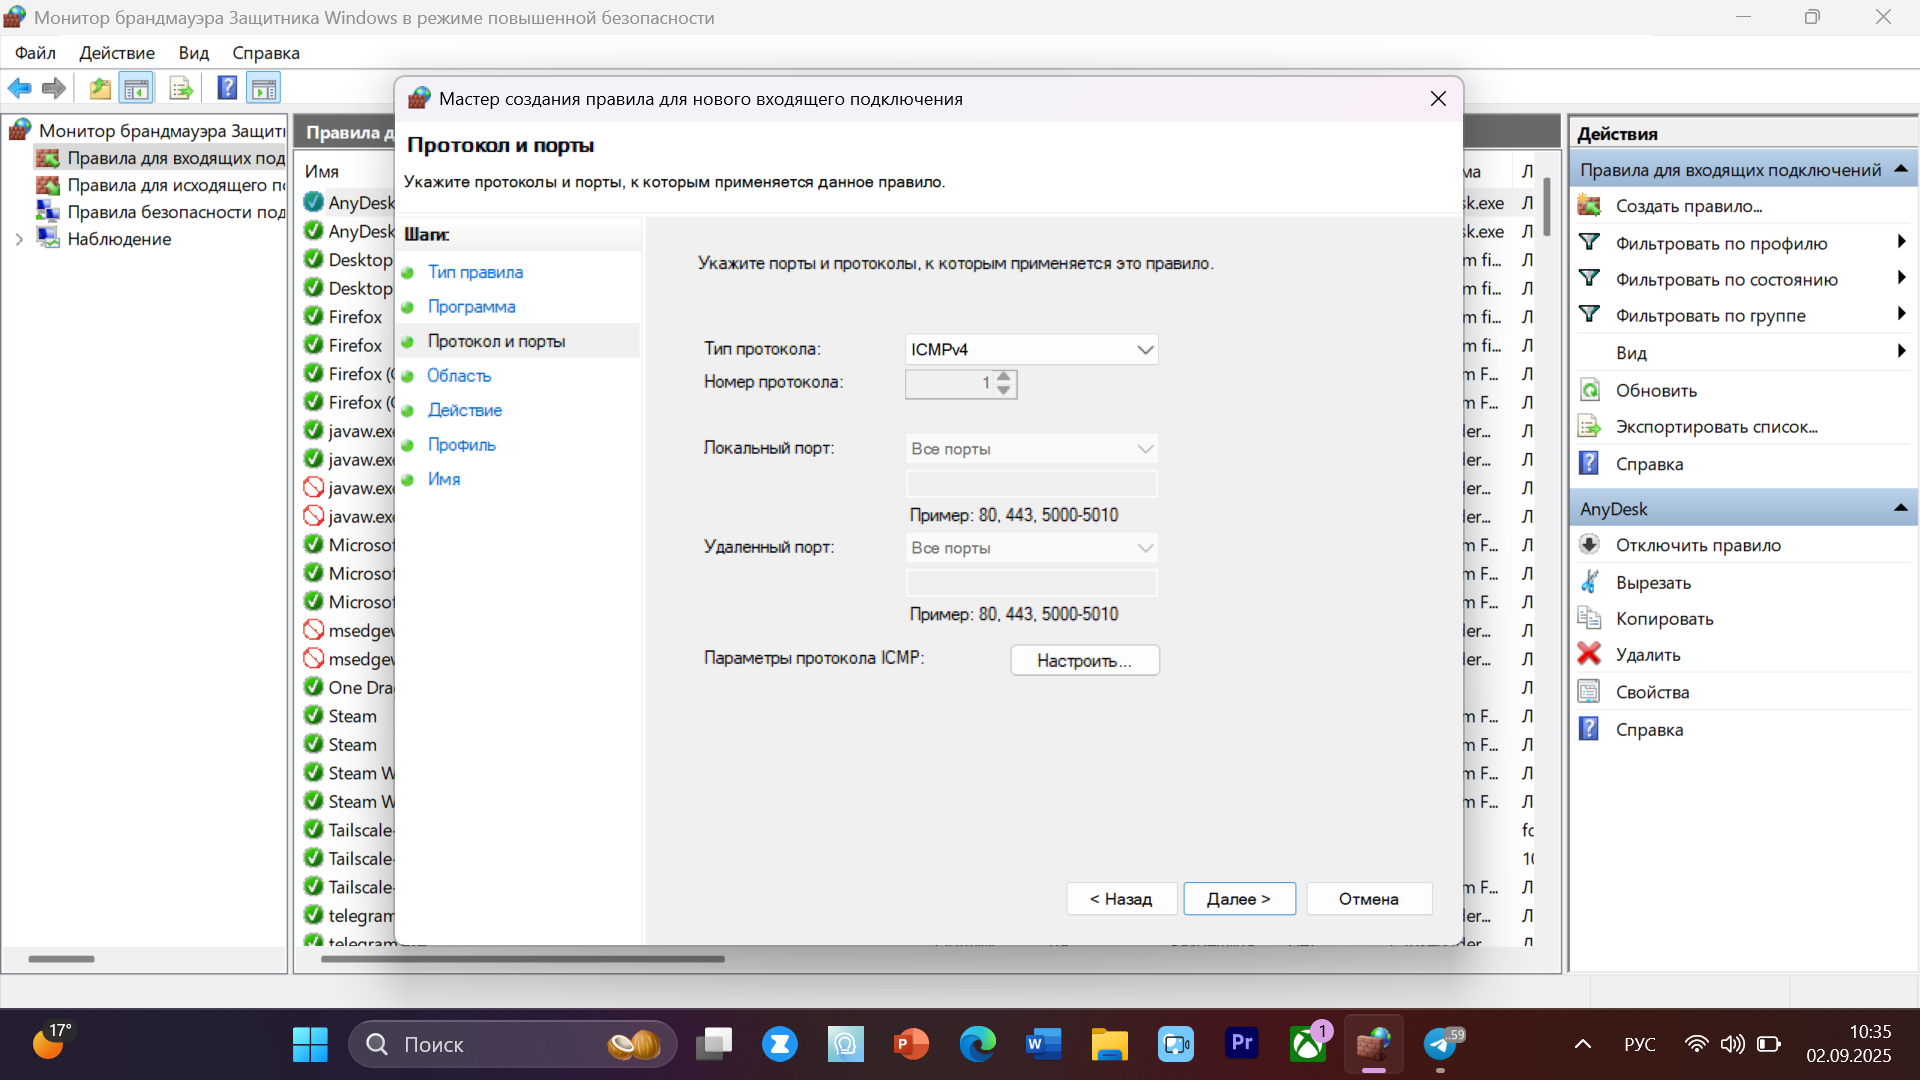Click Создать правило action icon
Image resolution: width=1920 pixels, height=1080 pixels.
coord(1589,206)
